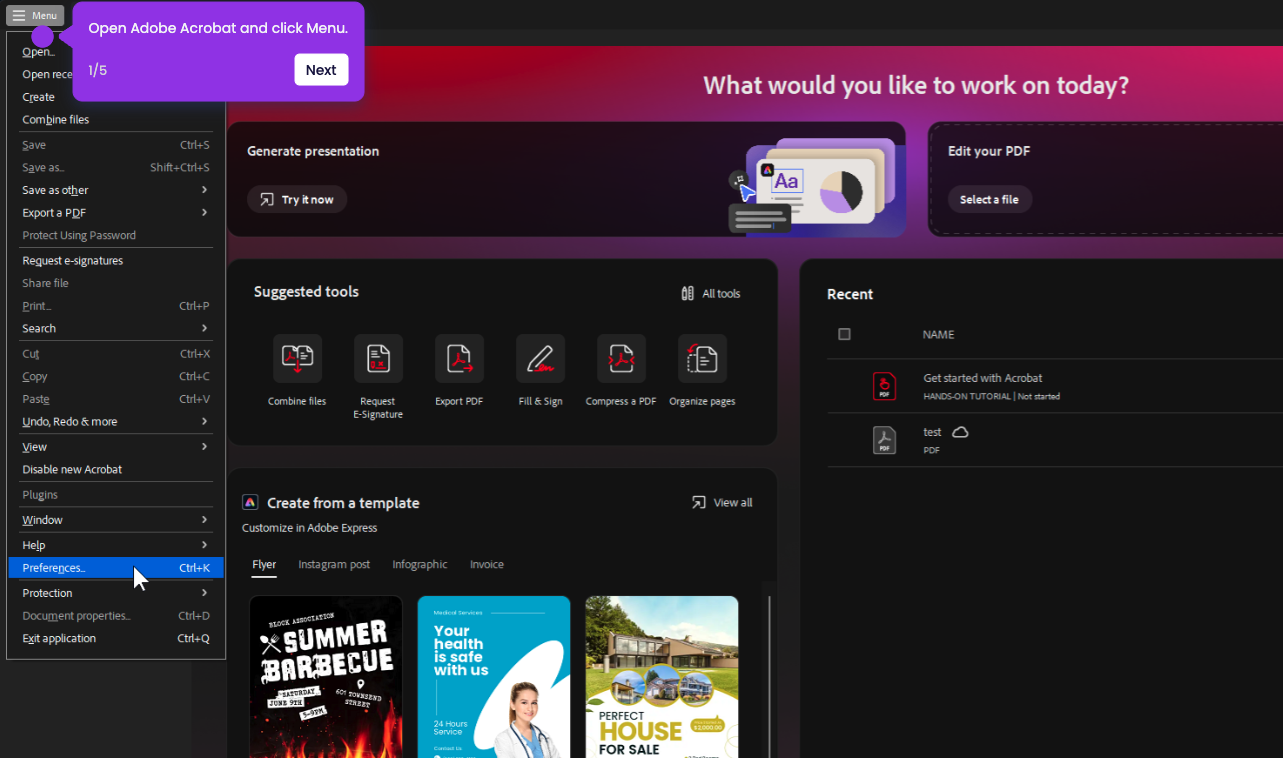Open the recent file named test
This screenshot has width=1283, height=758.
pyautogui.click(x=932, y=432)
